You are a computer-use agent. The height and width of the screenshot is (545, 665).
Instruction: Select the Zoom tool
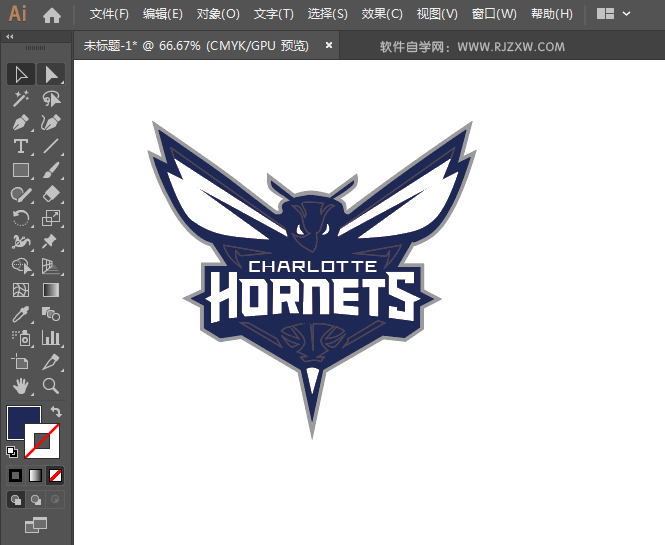point(51,386)
